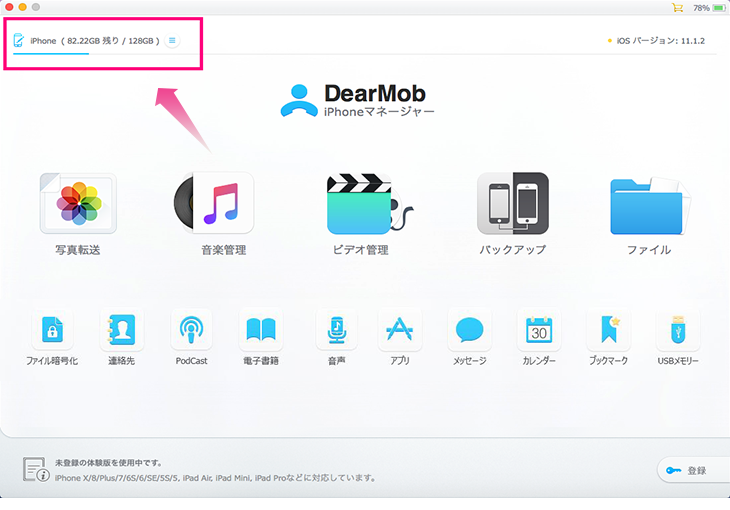Open 写真転送 photo transfer
730x510 pixels.
pos(78,204)
